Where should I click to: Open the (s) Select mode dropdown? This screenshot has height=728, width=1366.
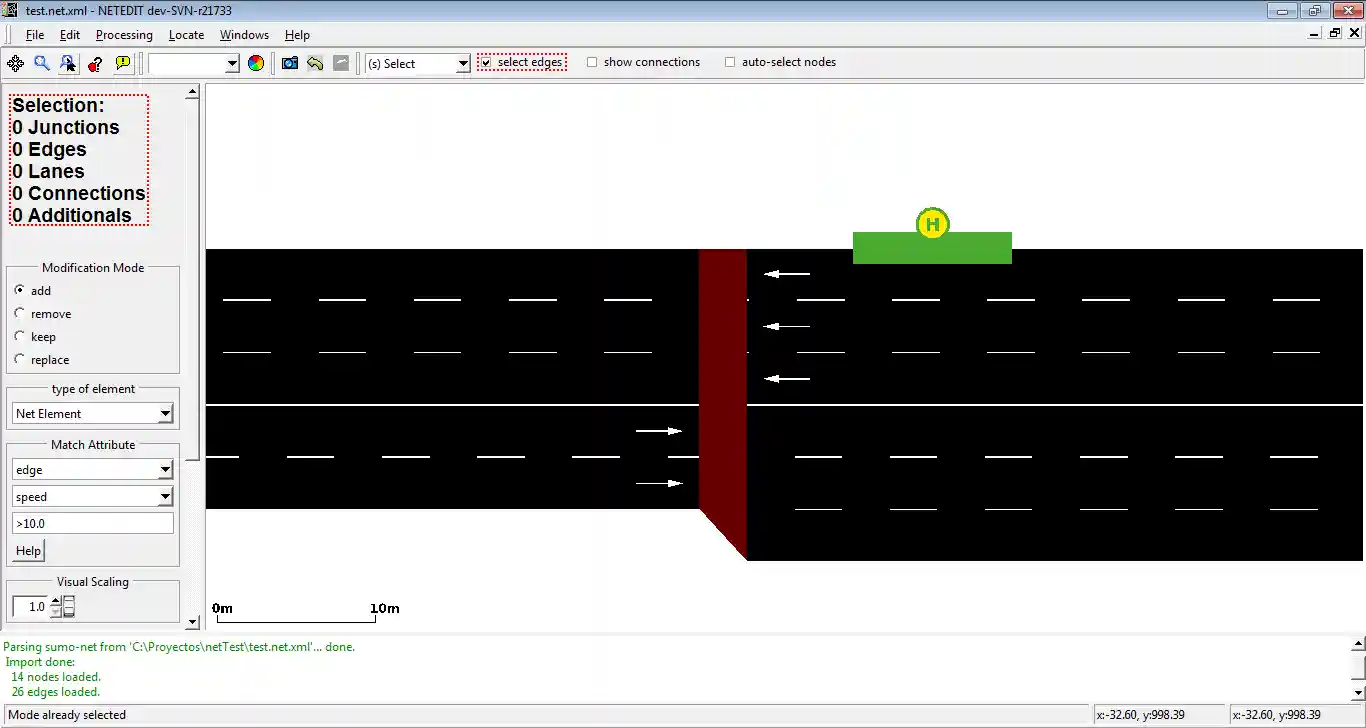click(x=417, y=63)
